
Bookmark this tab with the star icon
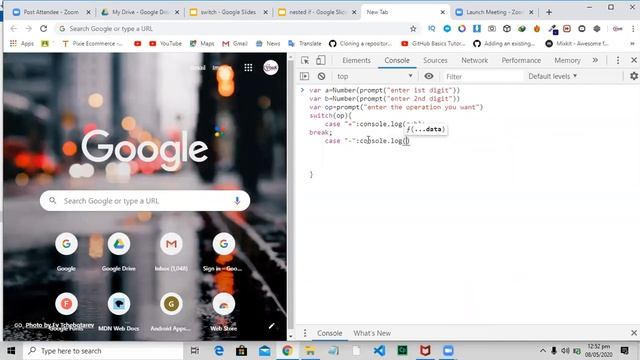click(413, 29)
